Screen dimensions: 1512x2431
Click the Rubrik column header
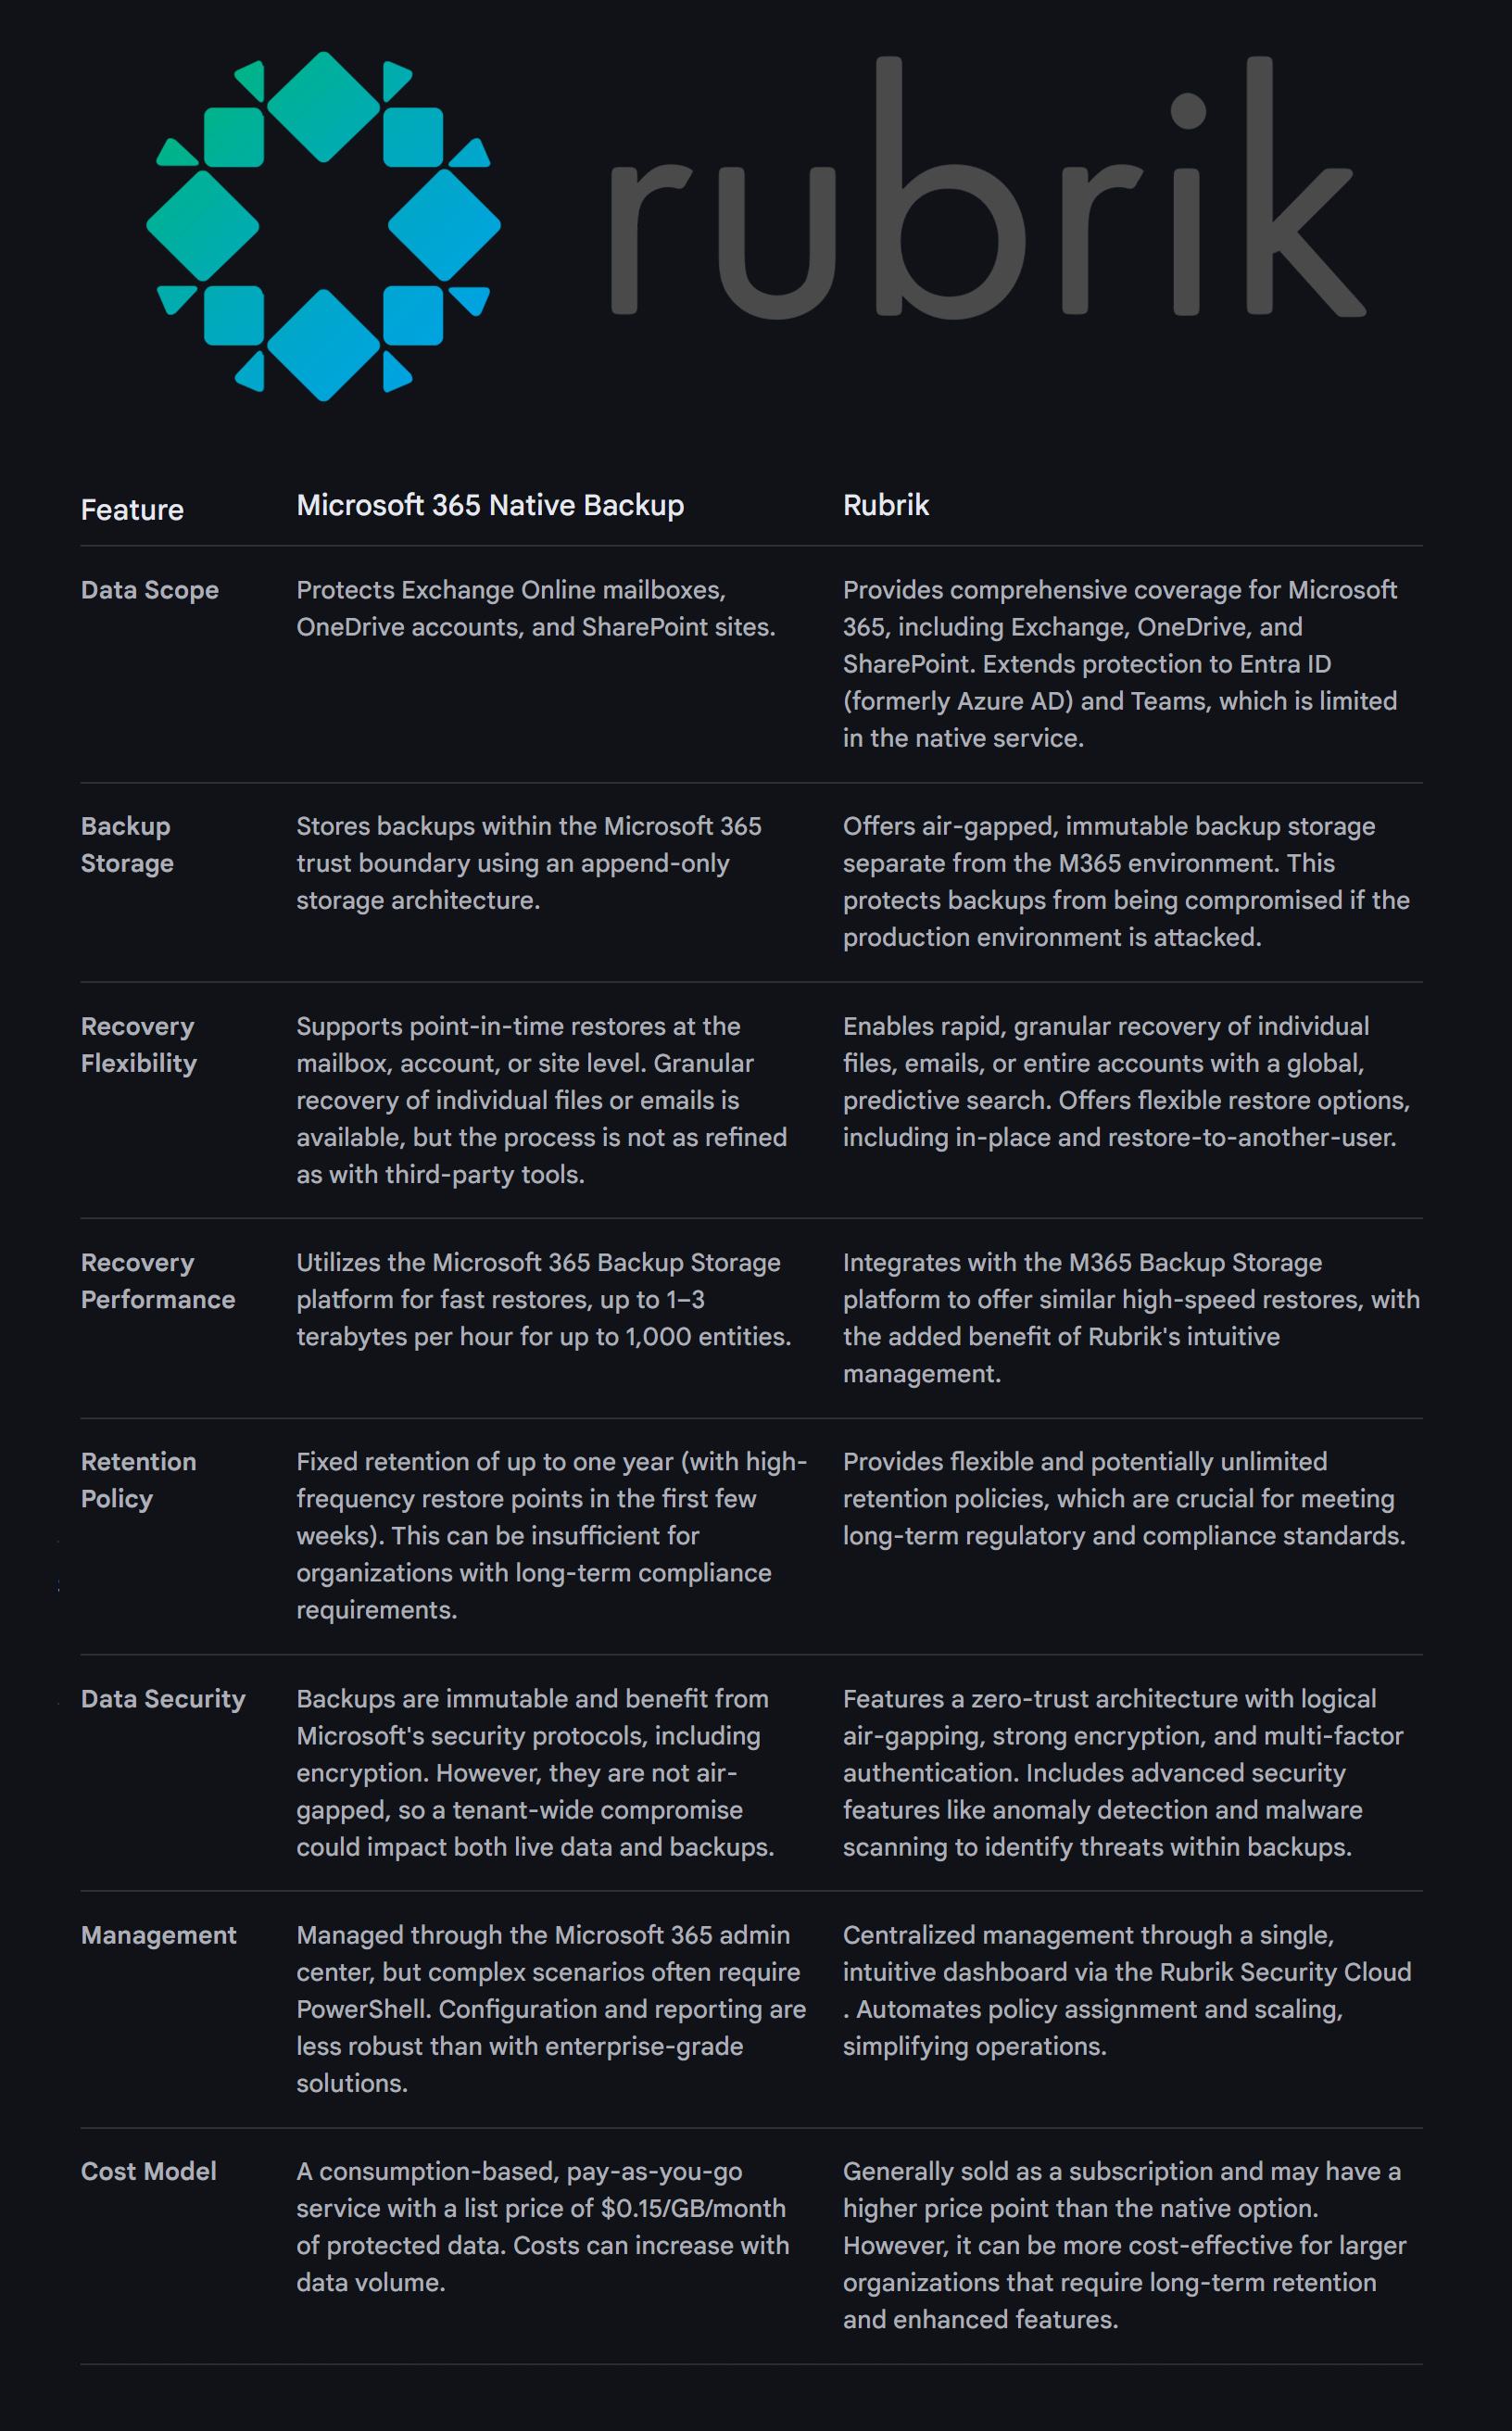[x=885, y=505]
